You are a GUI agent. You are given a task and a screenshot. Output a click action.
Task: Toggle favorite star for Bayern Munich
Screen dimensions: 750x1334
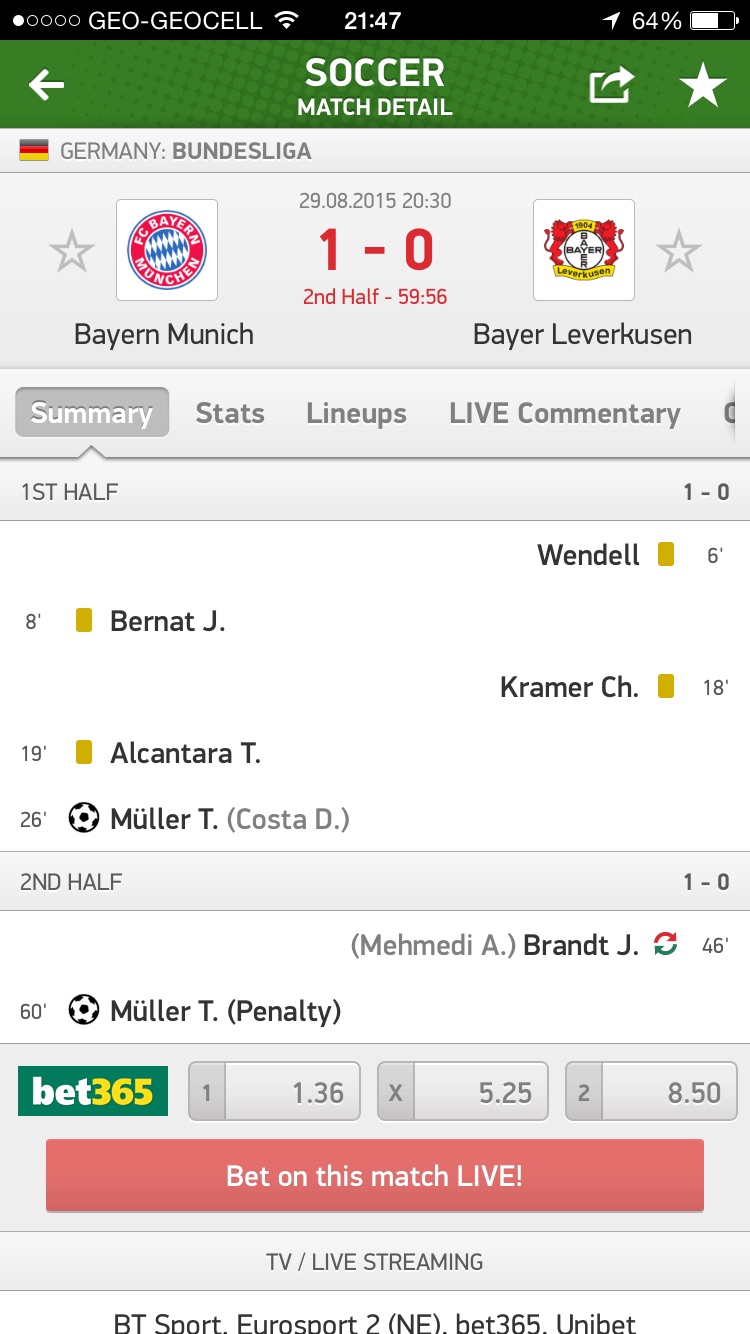tap(72, 251)
